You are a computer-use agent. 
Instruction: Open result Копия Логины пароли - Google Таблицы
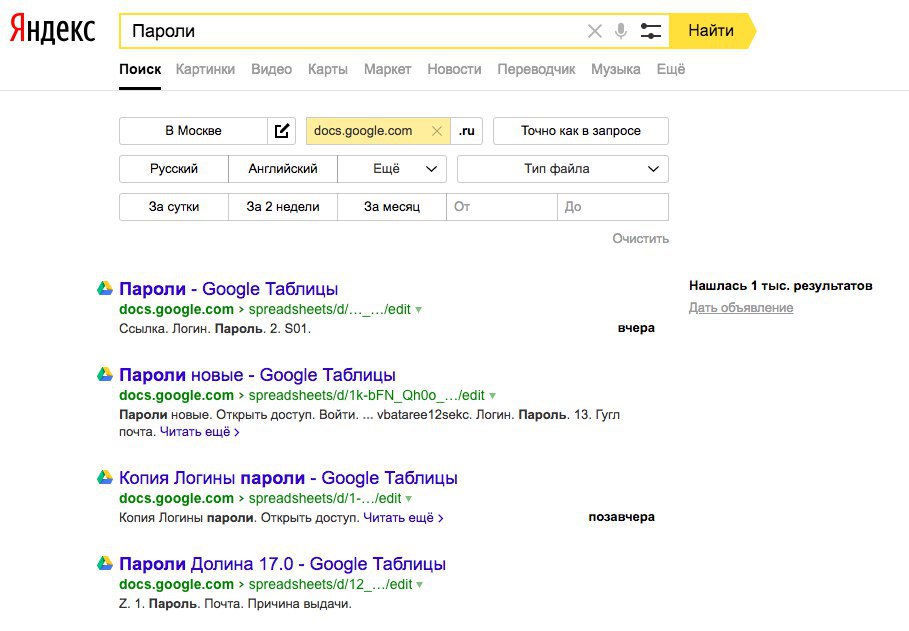click(288, 477)
